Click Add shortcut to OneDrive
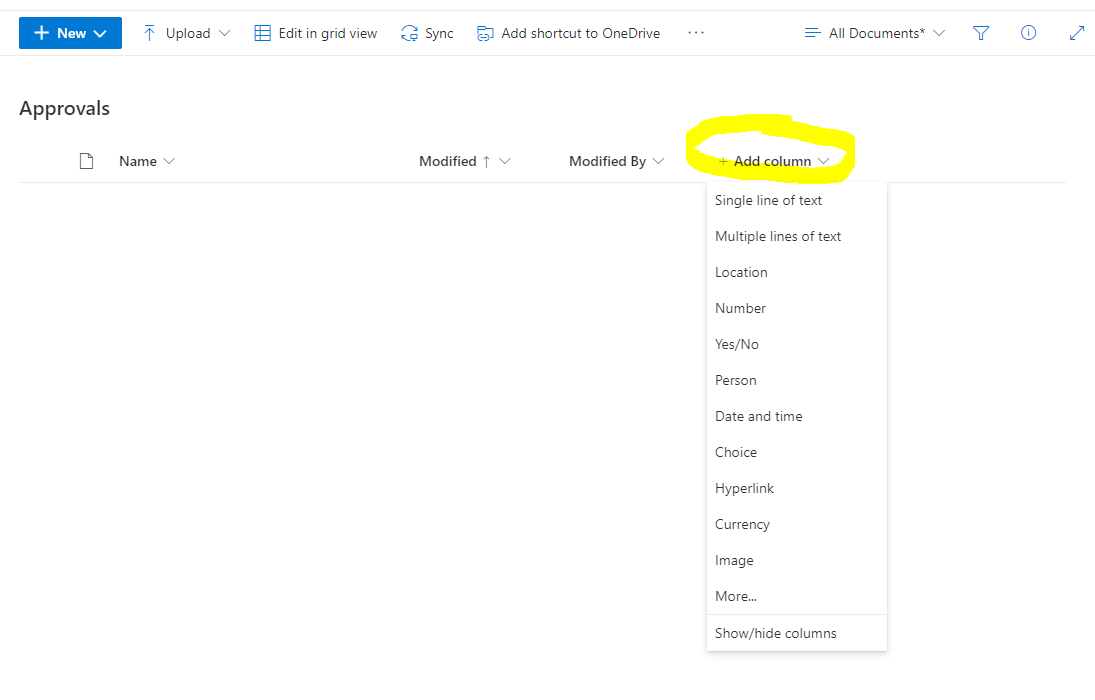This screenshot has height=700, width=1095. tap(568, 33)
